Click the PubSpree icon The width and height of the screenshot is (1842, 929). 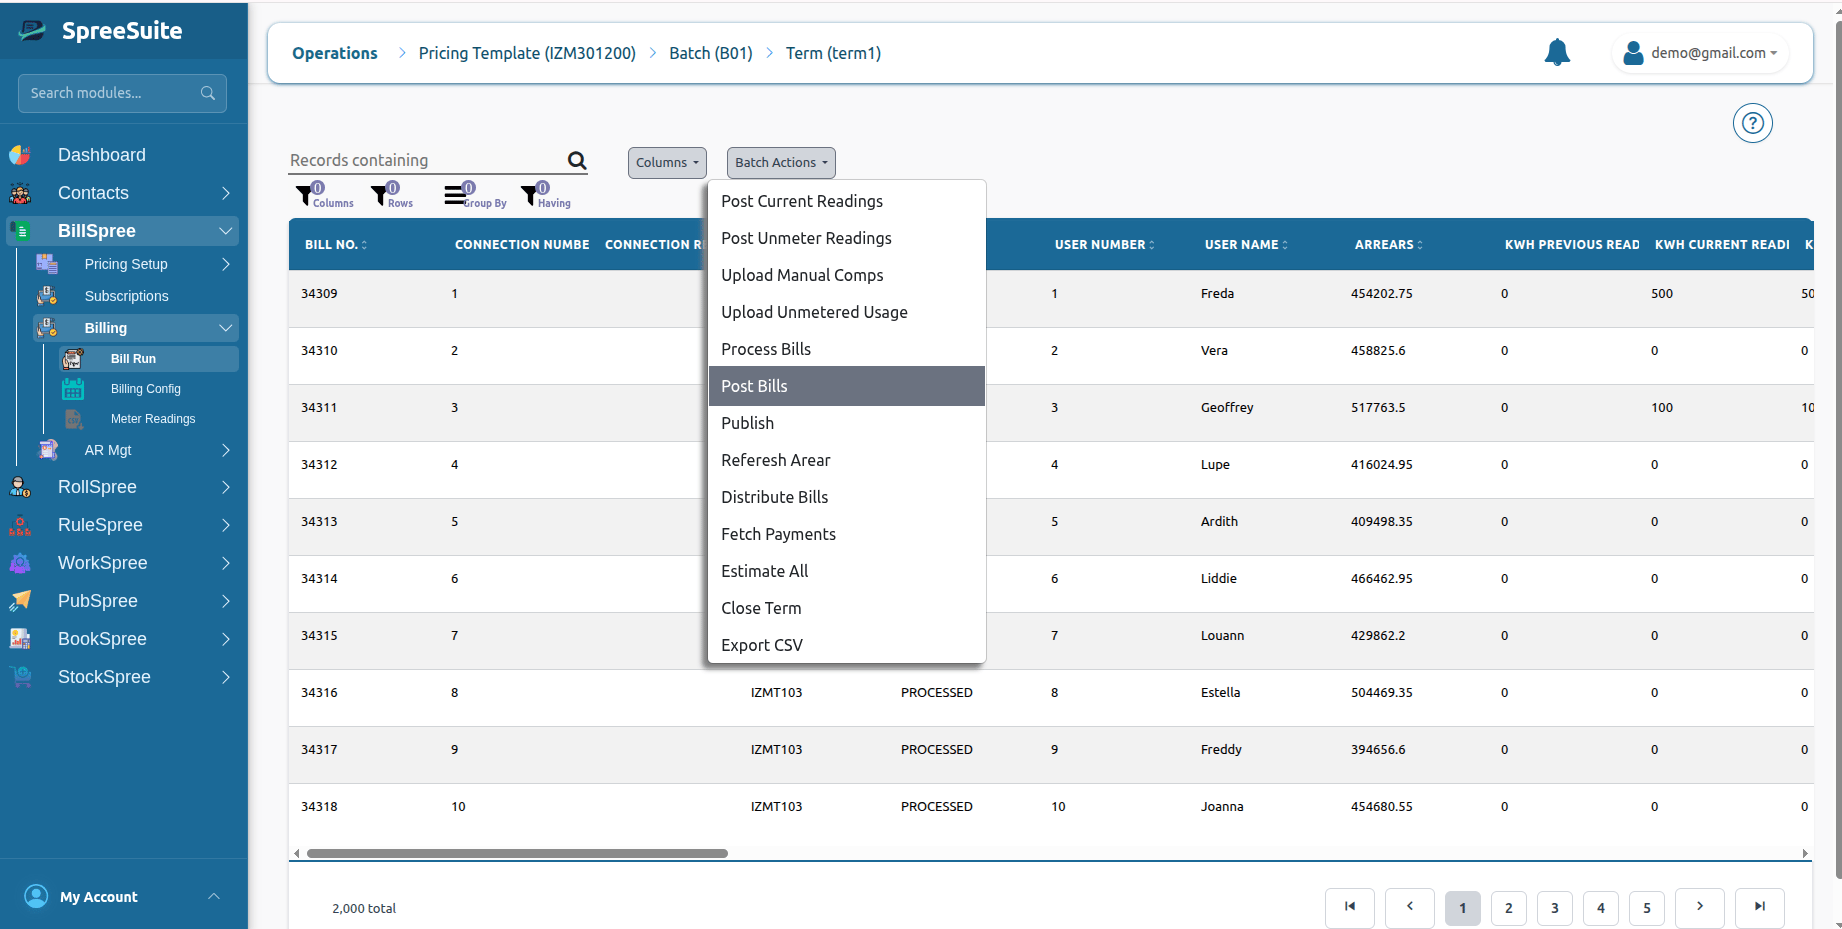pos(20,601)
